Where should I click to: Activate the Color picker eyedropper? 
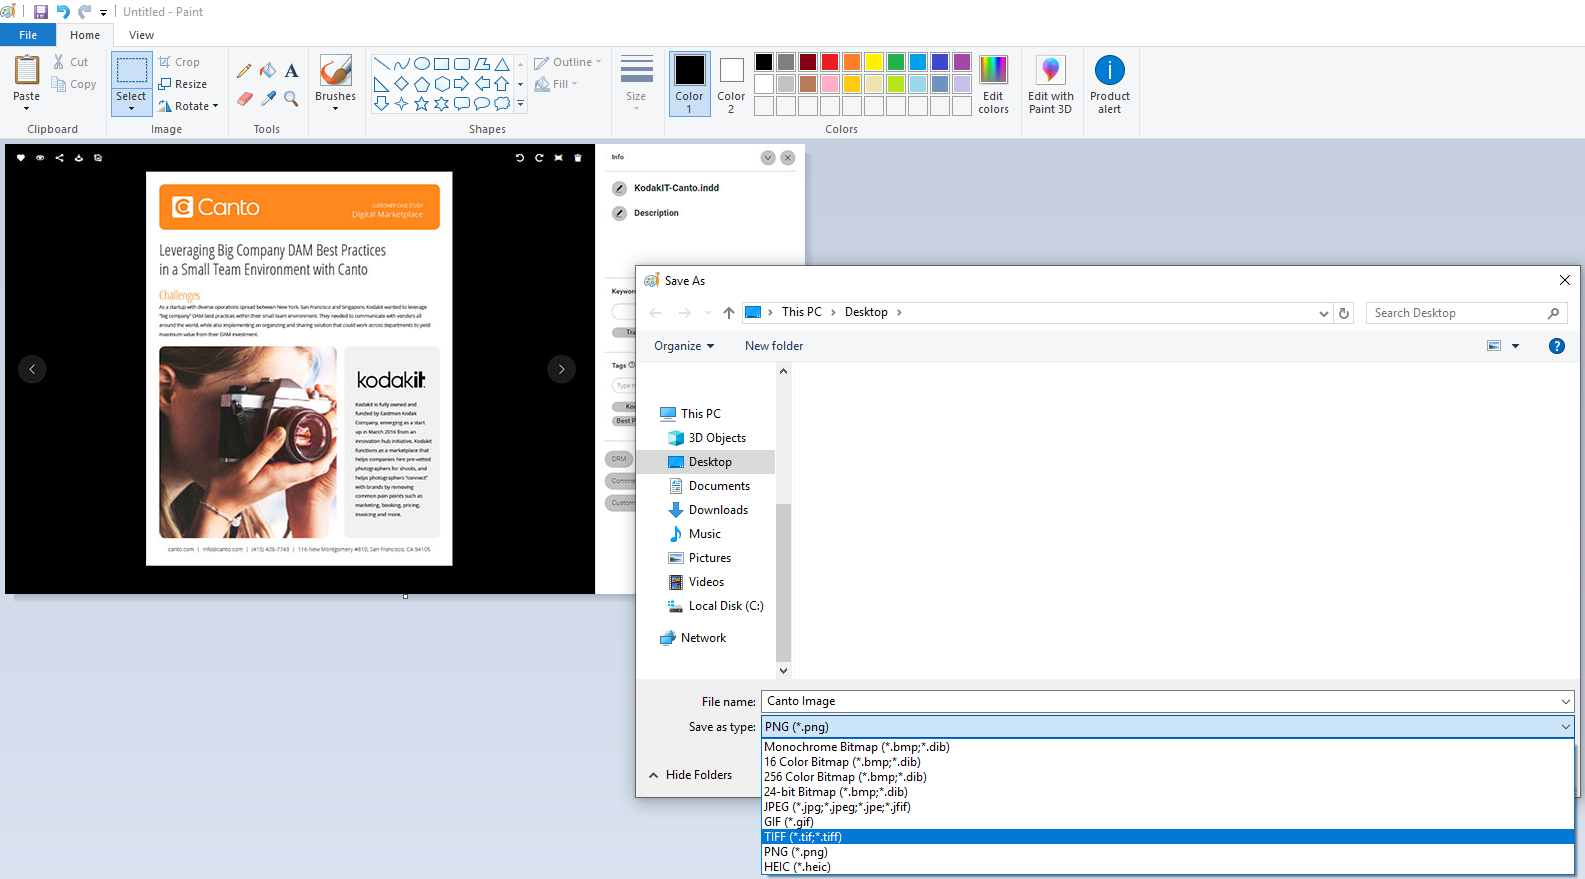[268, 98]
